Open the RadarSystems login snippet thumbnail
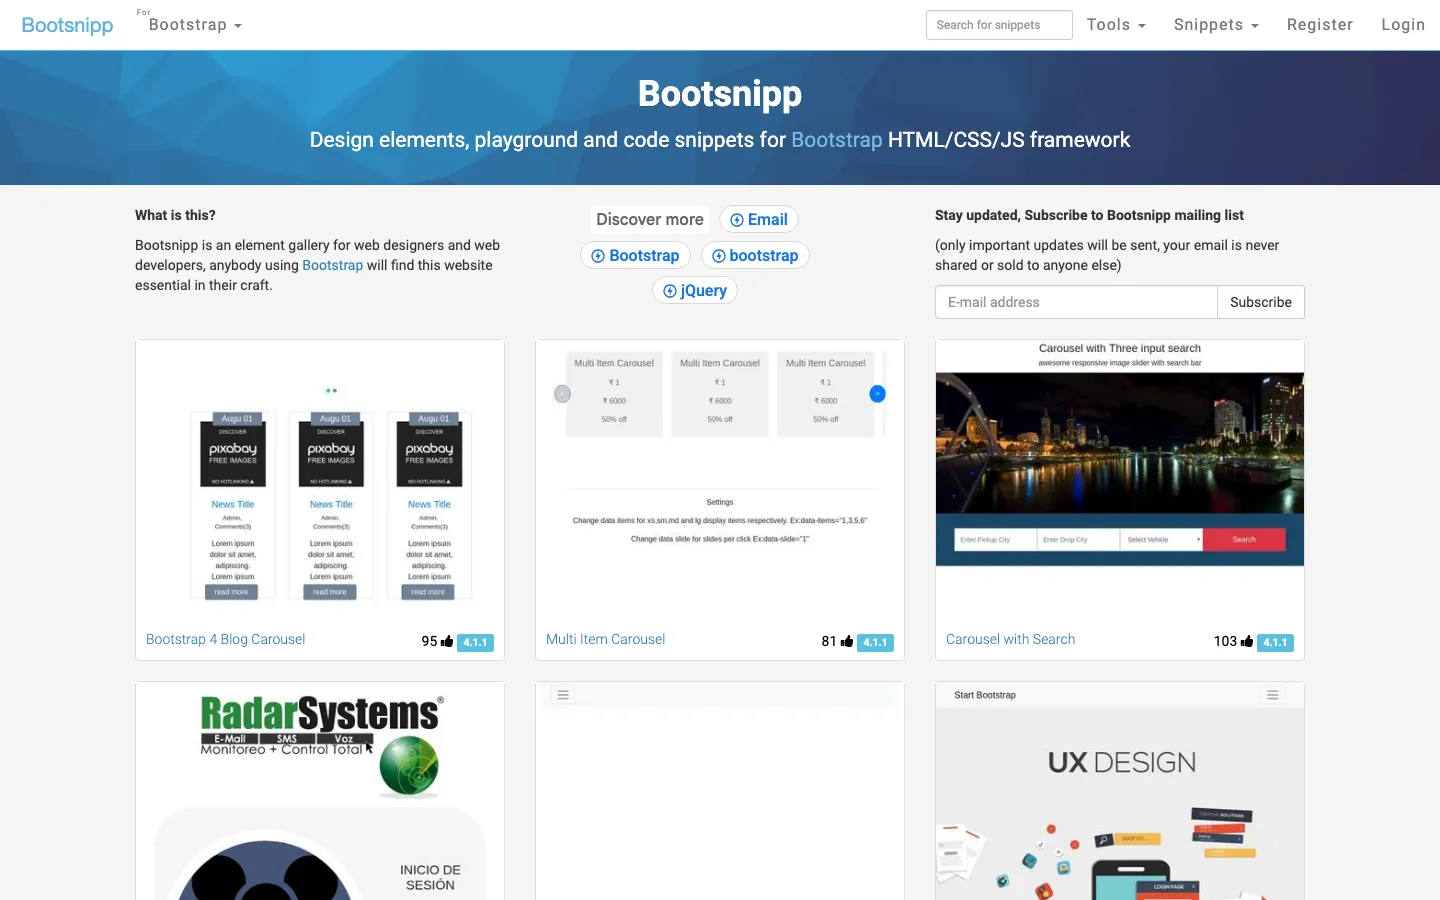The image size is (1440, 900). 320,791
